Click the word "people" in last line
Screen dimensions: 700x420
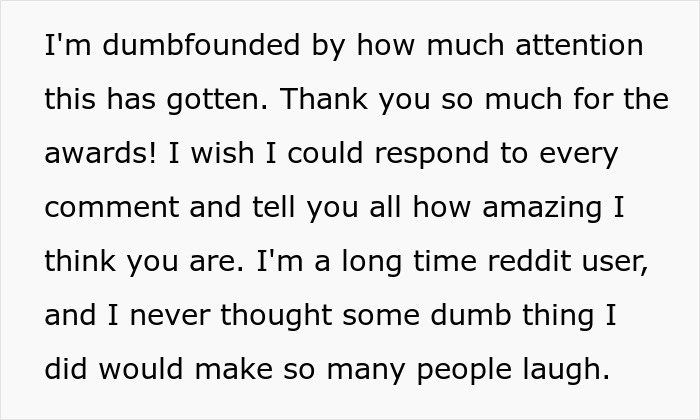pyautogui.click(x=464, y=371)
